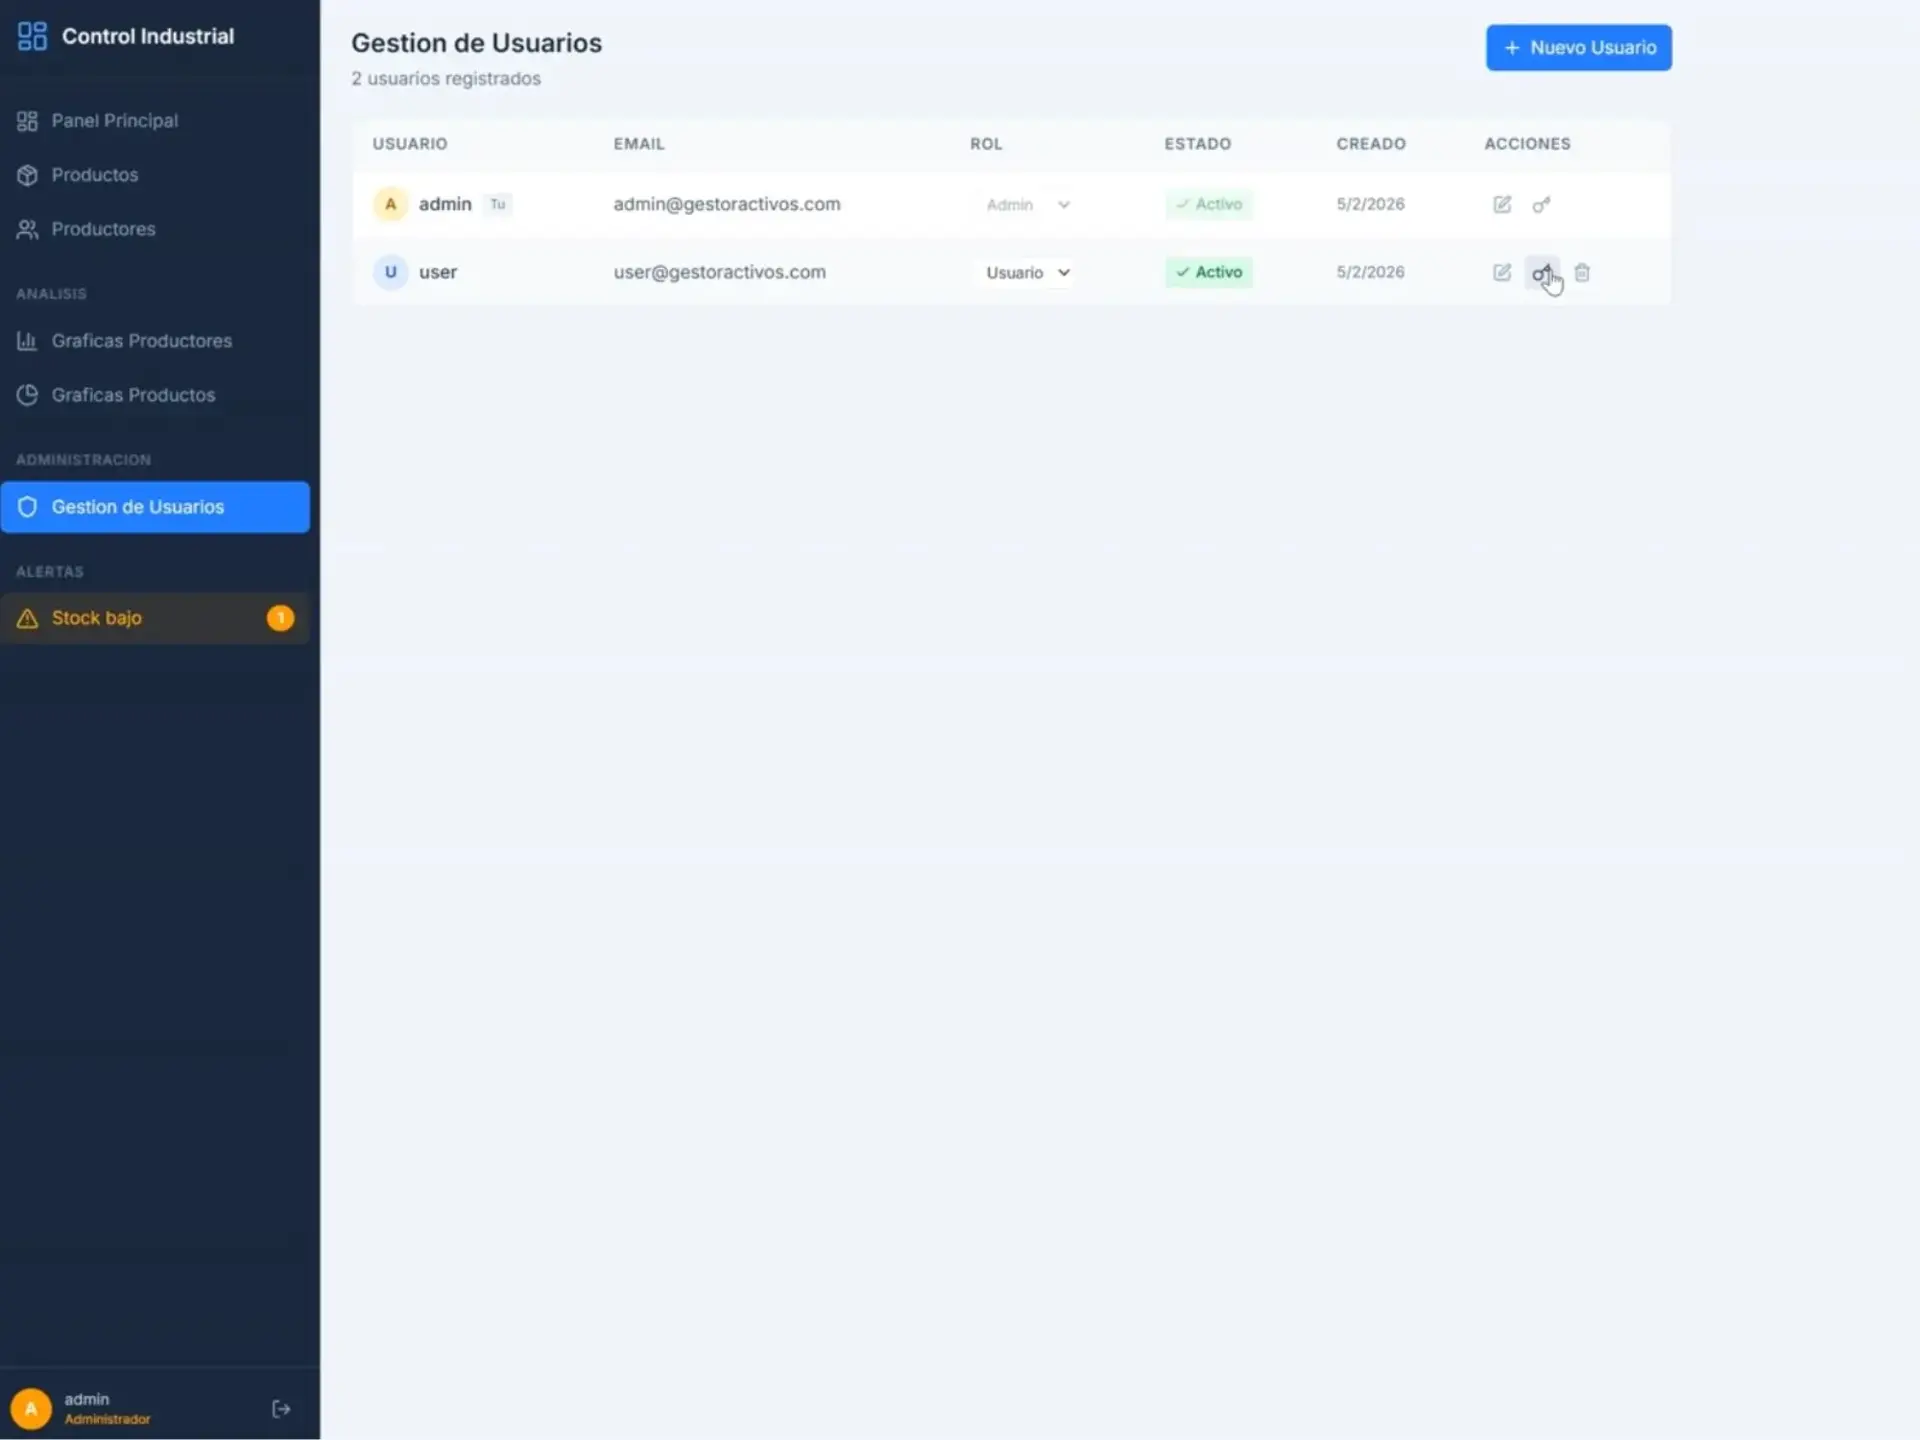Delete user with the trash icon
Screen dimensions: 1920x1440
(1582, 273)
